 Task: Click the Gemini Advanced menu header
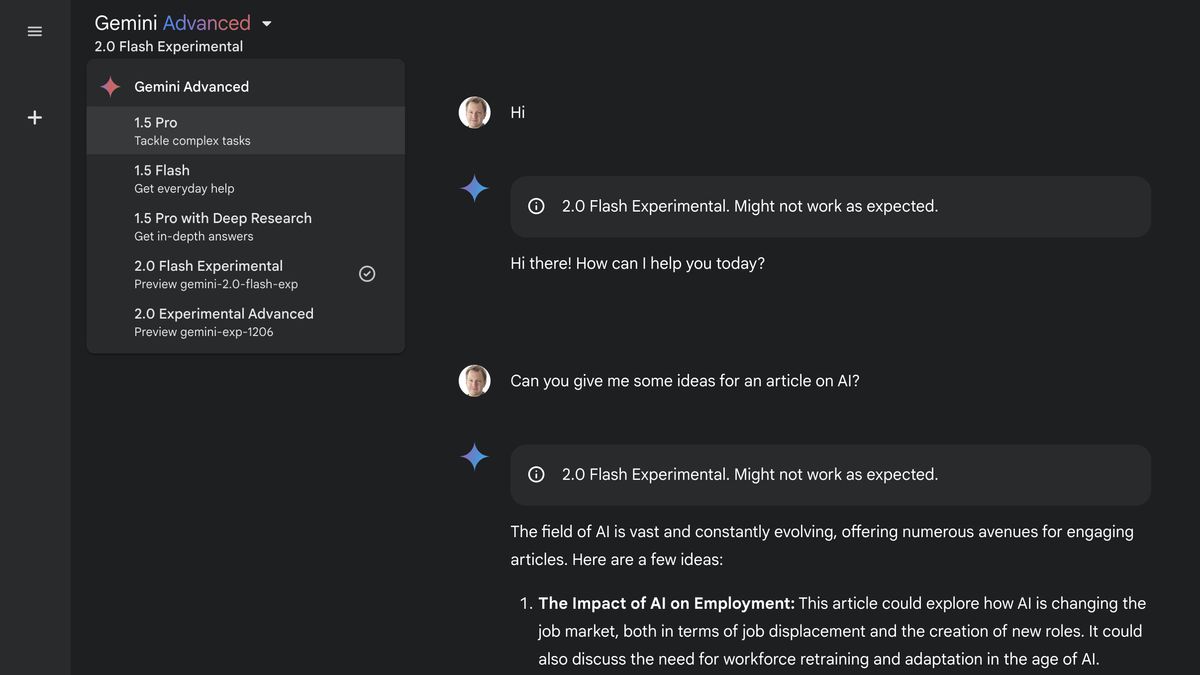192,87
